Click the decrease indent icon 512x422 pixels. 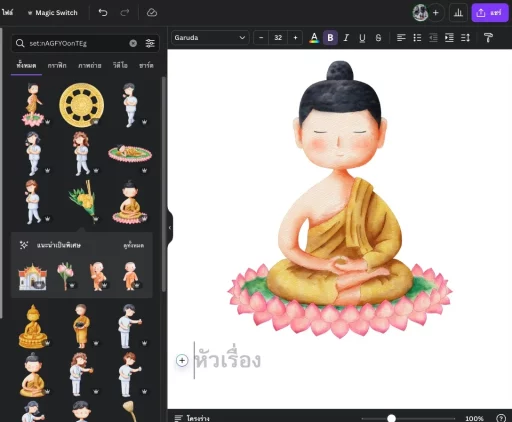433,38
